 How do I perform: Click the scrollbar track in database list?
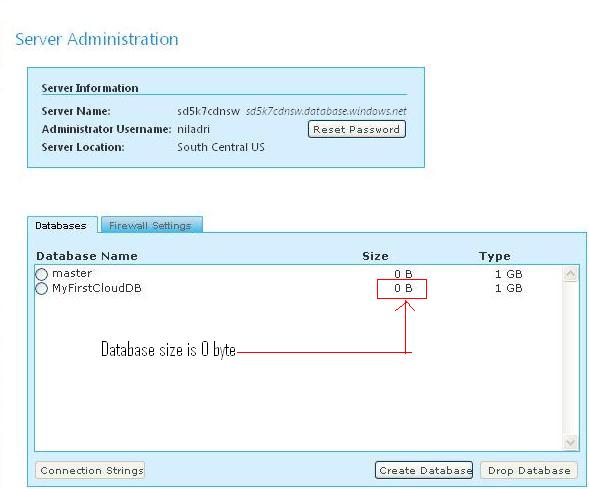[570, 358]
